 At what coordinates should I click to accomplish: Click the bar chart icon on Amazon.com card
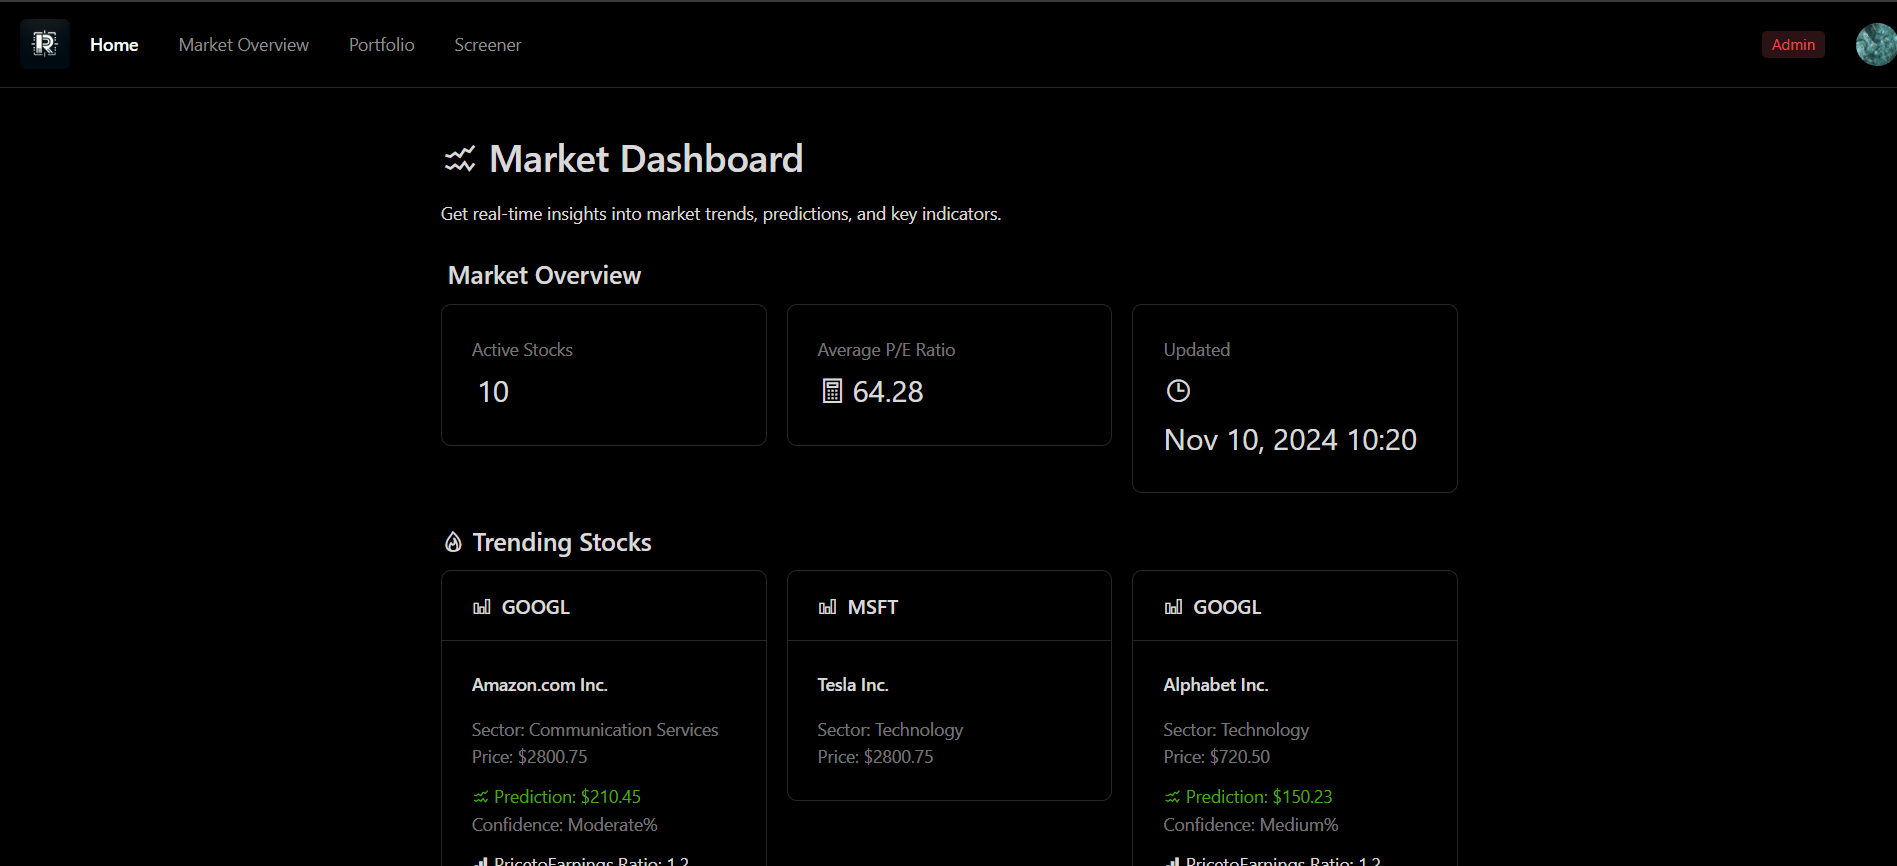pos(482,607)
